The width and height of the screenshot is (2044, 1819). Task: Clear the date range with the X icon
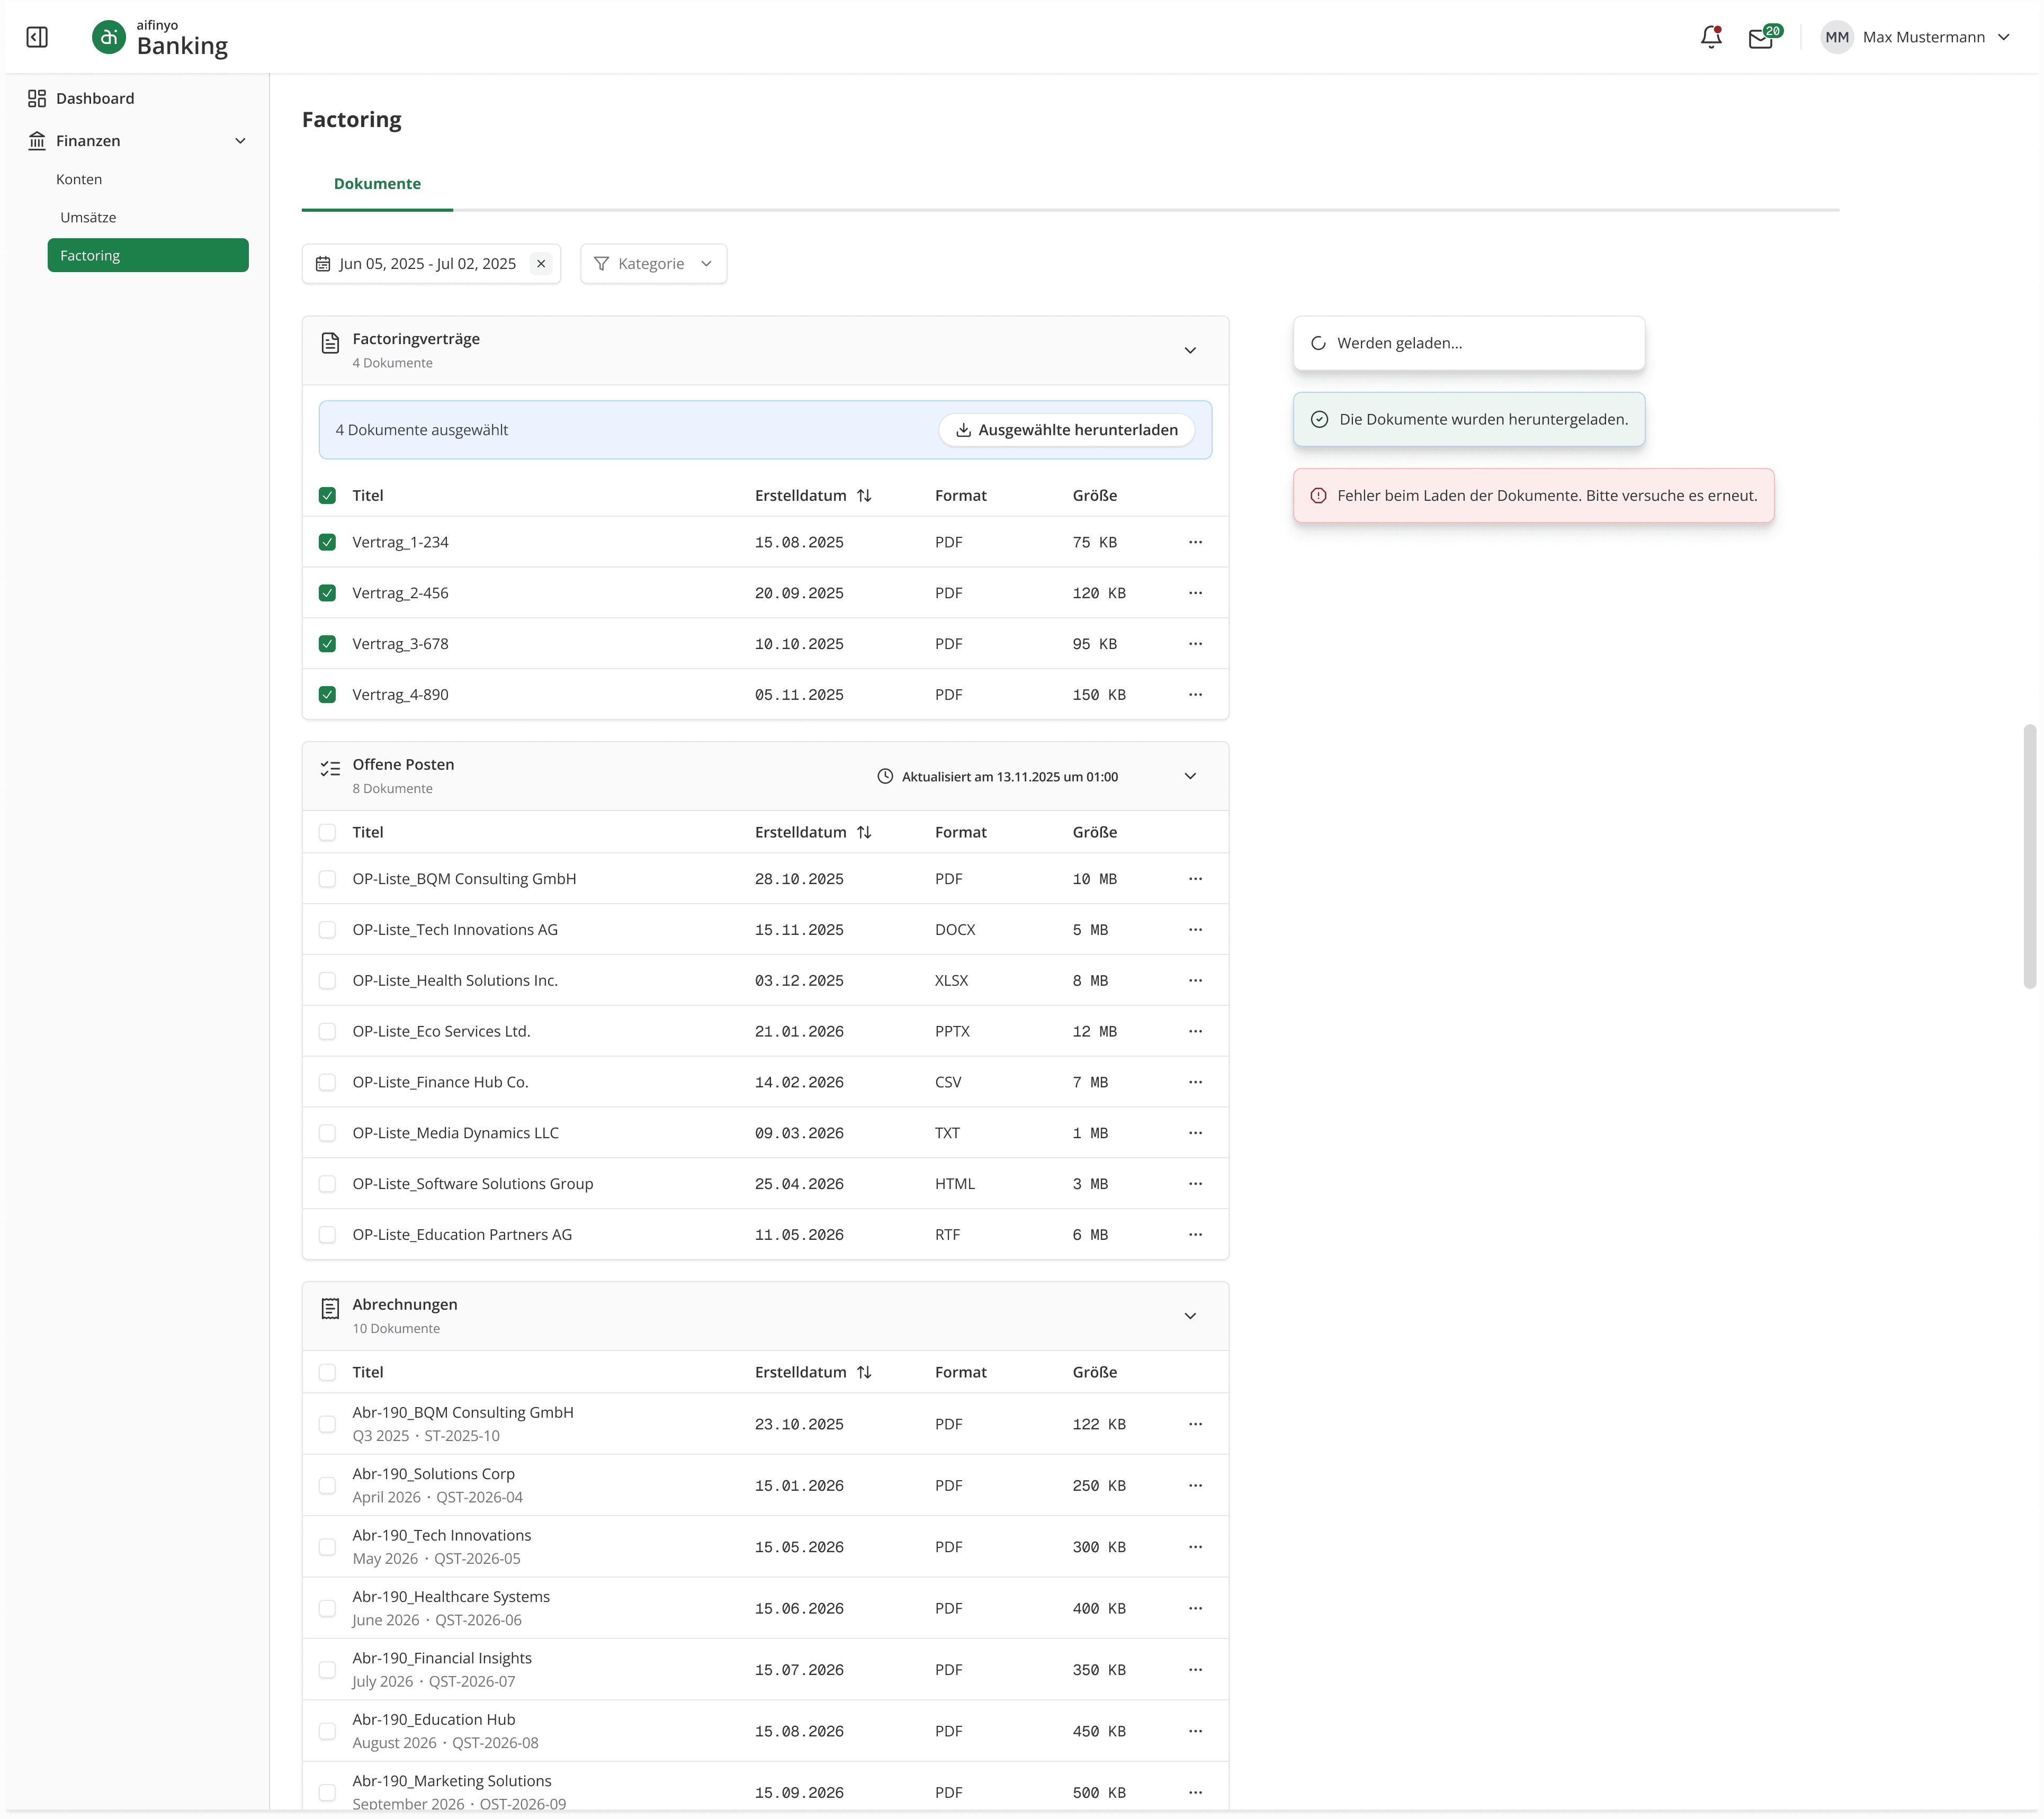541,264
